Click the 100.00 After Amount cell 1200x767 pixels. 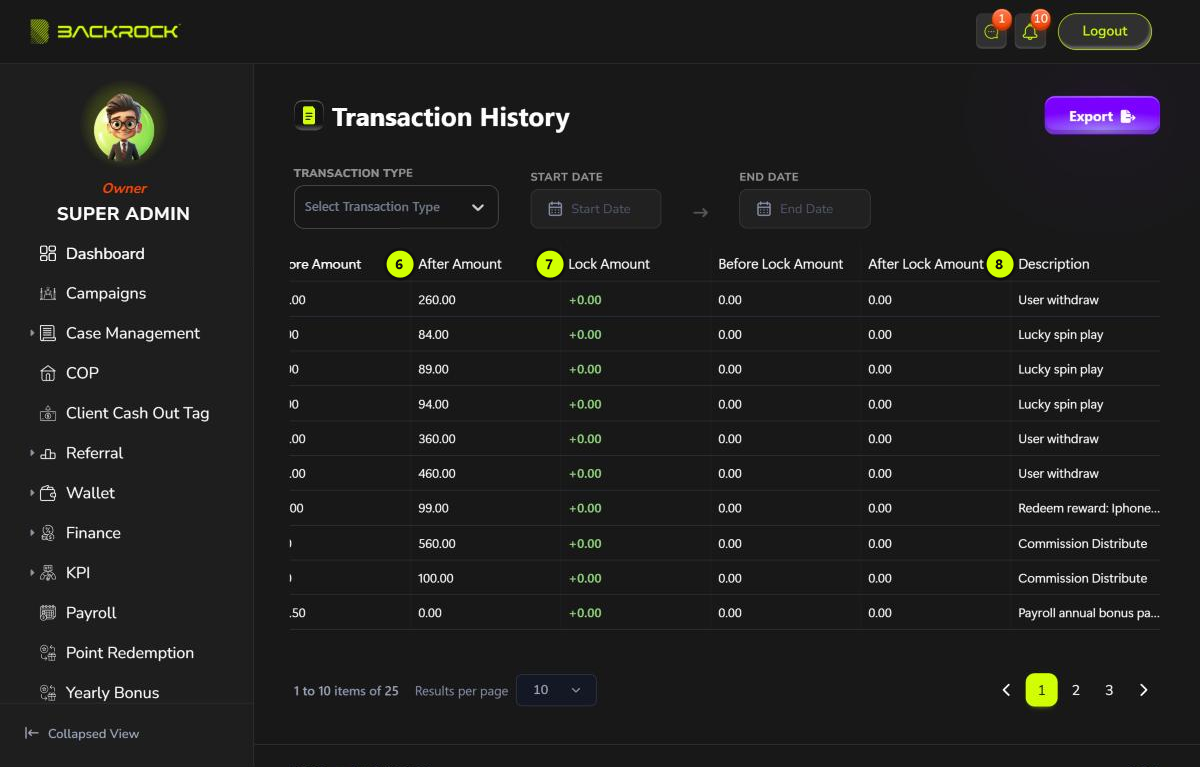436,578
